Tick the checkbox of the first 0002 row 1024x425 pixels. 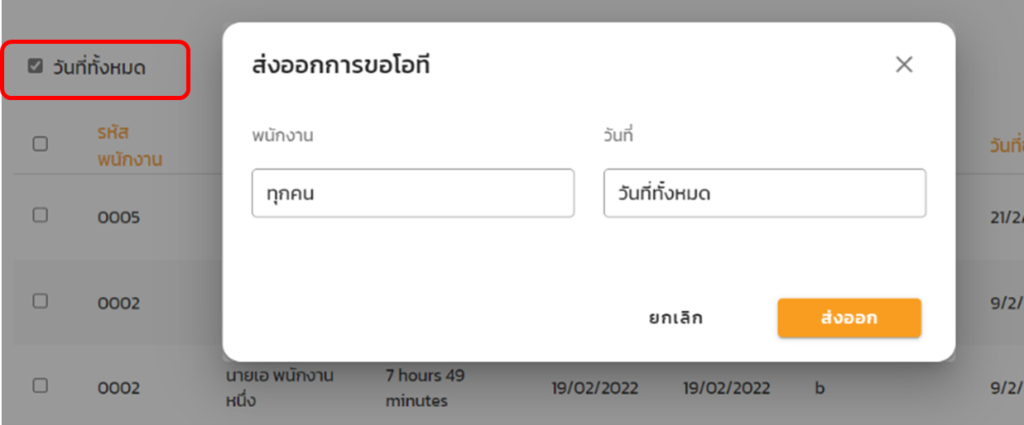[40, 301]
